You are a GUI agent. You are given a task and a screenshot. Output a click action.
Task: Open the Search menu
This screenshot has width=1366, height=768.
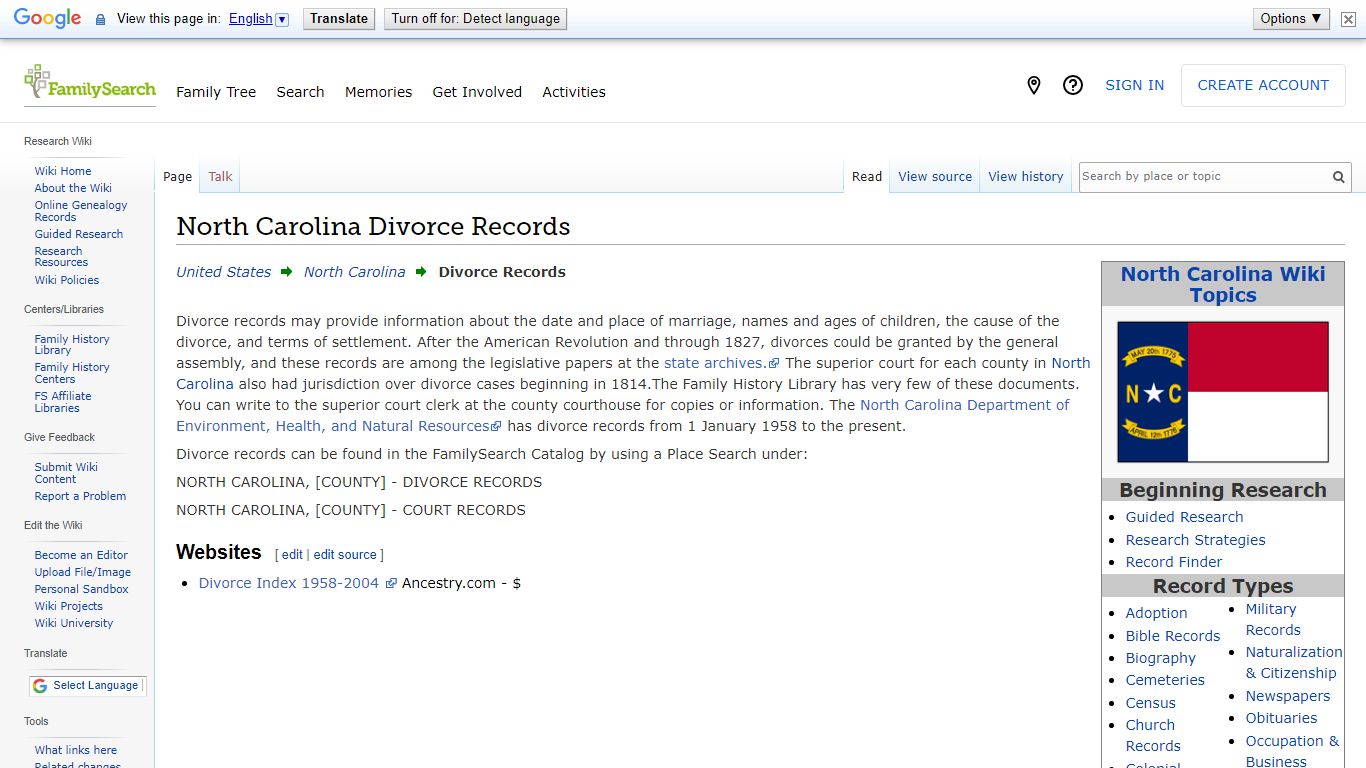[x=300, y=92]
